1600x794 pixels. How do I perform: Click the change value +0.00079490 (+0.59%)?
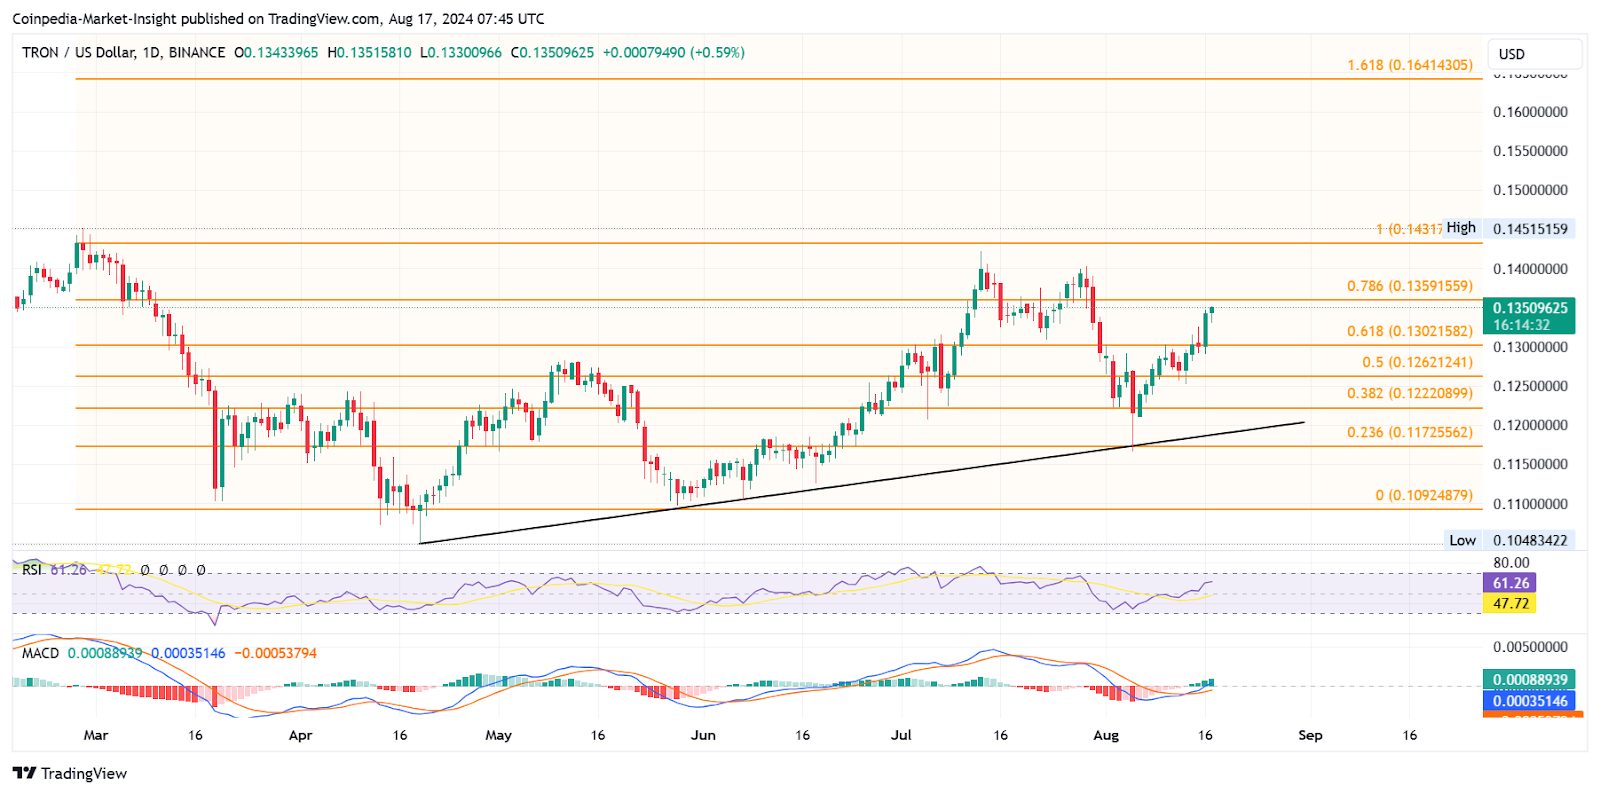tap(674, 52)
